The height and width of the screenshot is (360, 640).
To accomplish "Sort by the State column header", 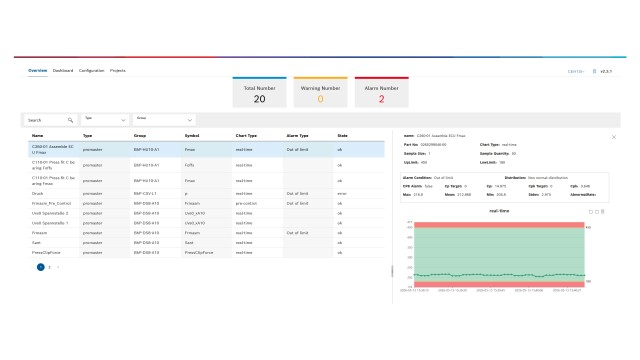I will (342, 136).
